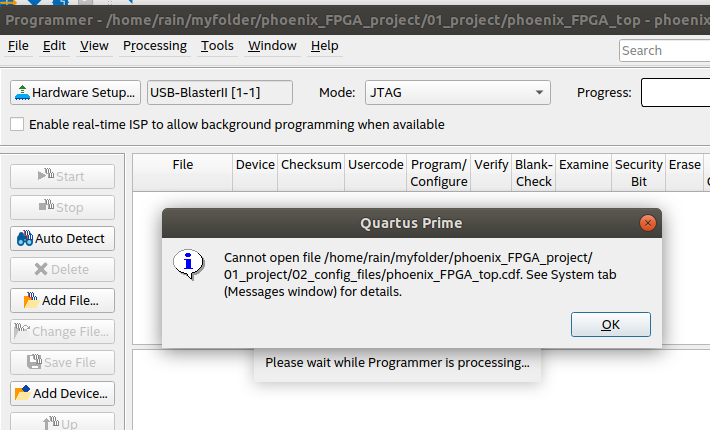Open the Processing menu

tap(155, 46)
